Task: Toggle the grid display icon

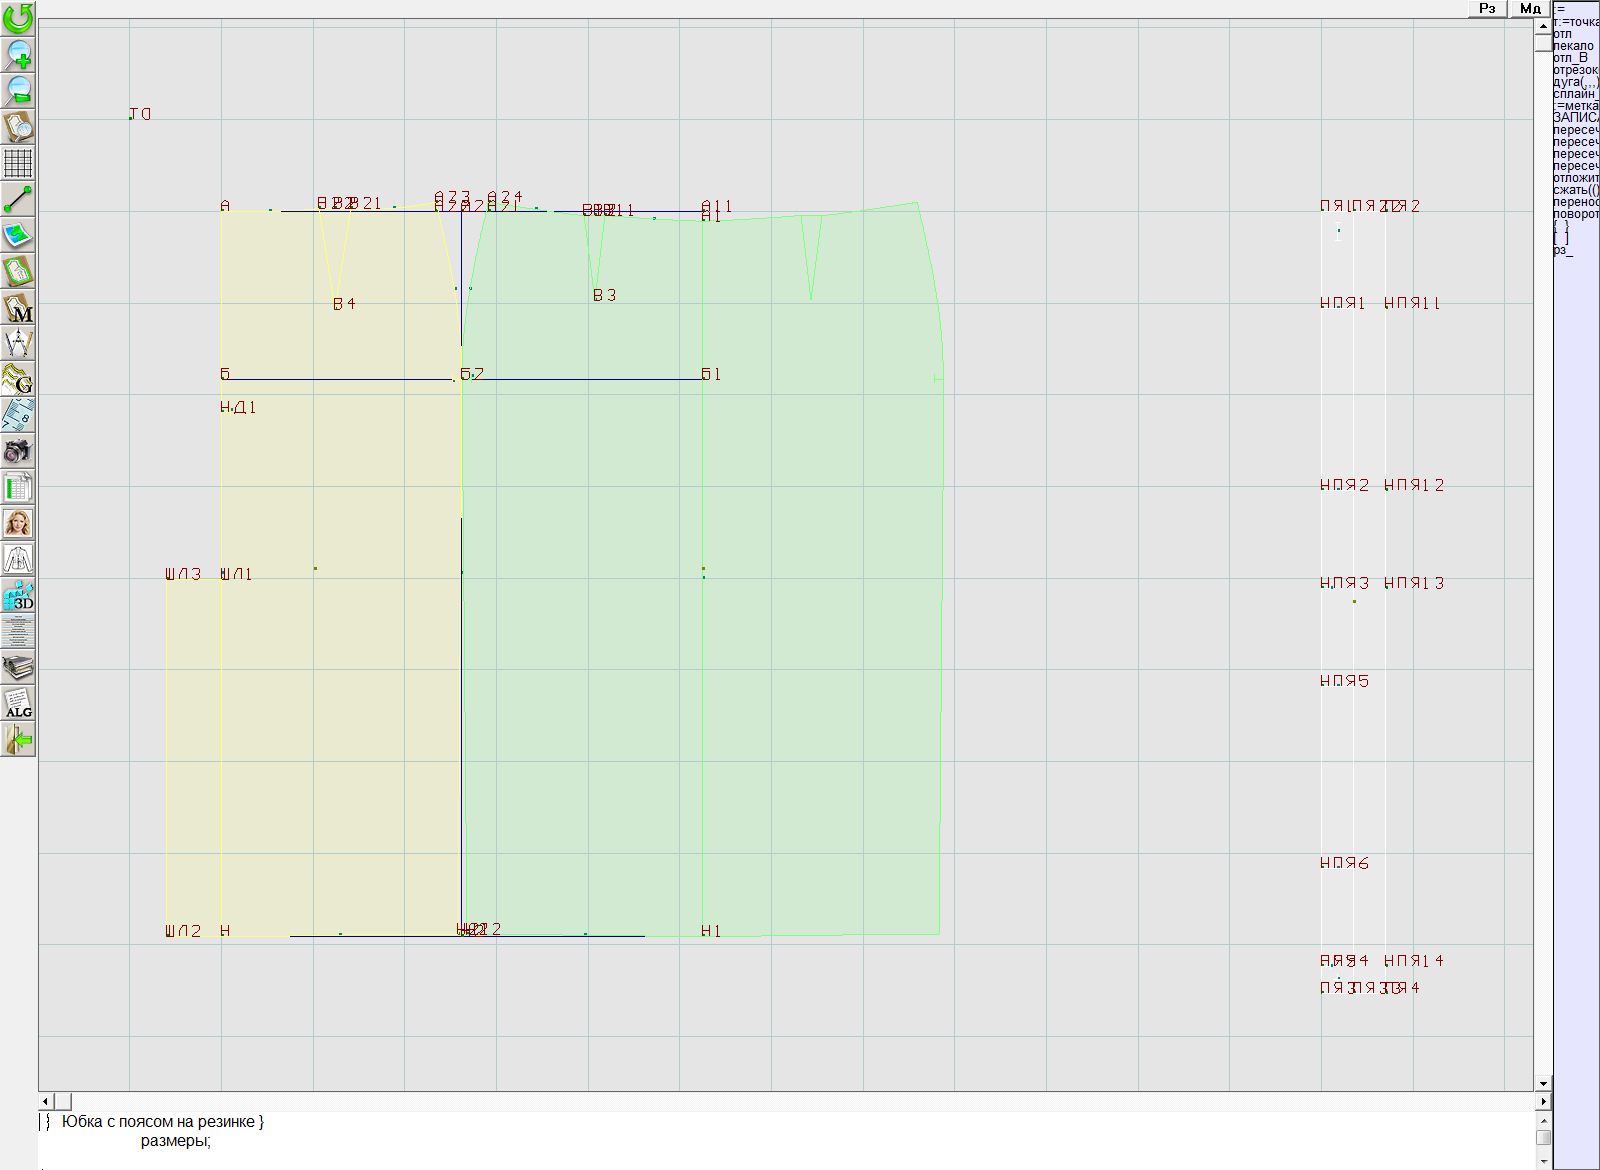Action: click(18, 162)
